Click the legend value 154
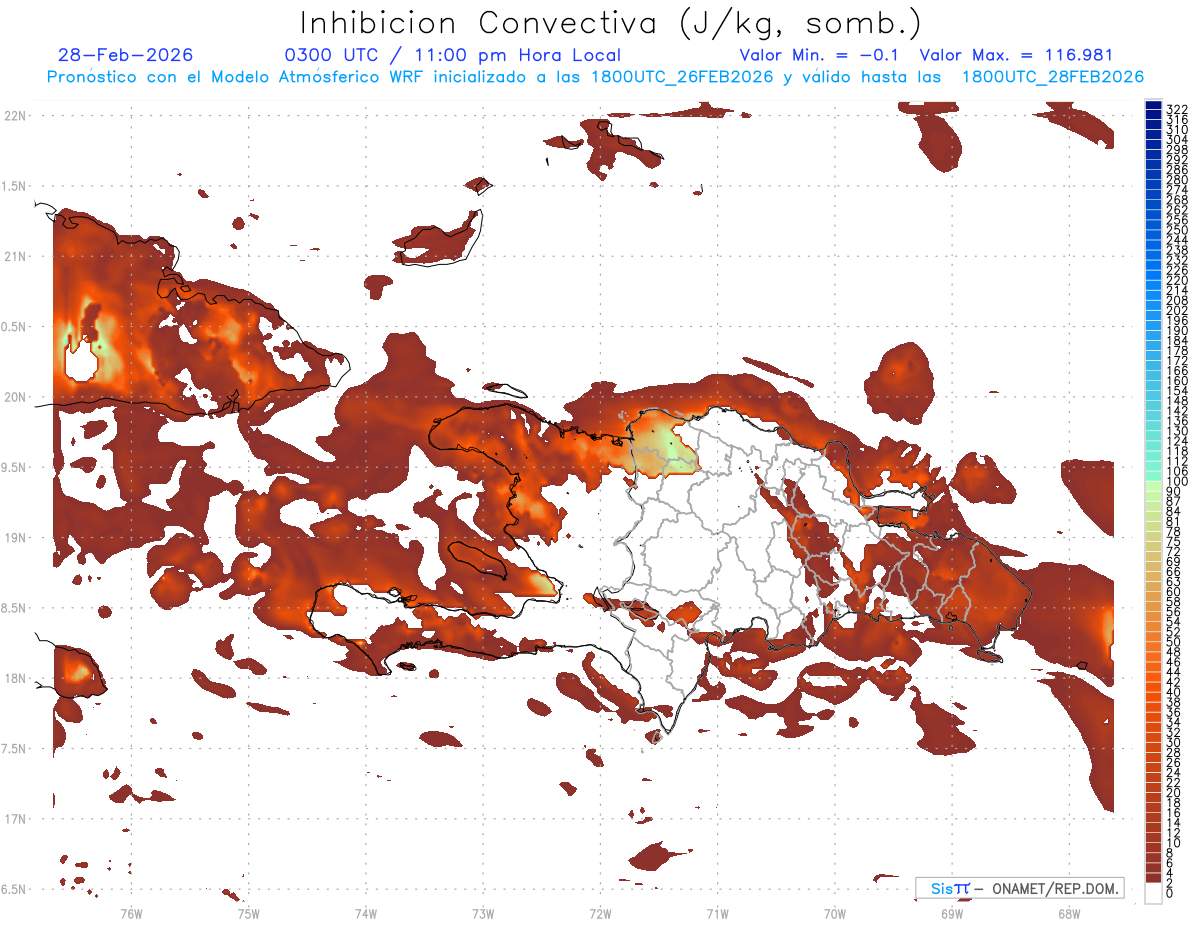The image size is (1200, 927). [x=1177, y=391]
